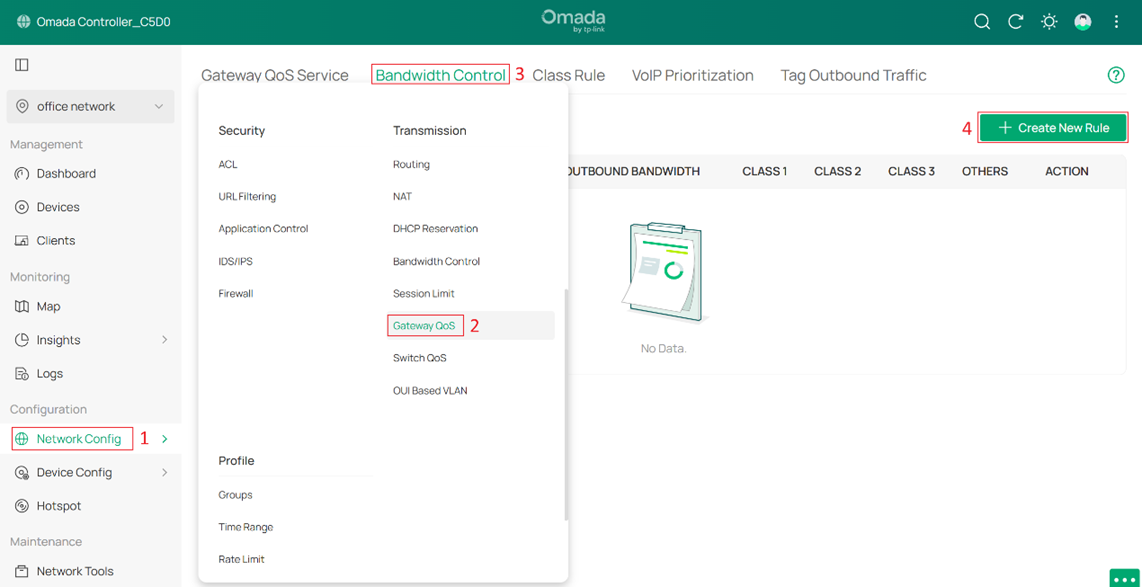Click the refresh icon in header
Image resolution: width=1142 pixels, height=587 pixels.
1015,21
